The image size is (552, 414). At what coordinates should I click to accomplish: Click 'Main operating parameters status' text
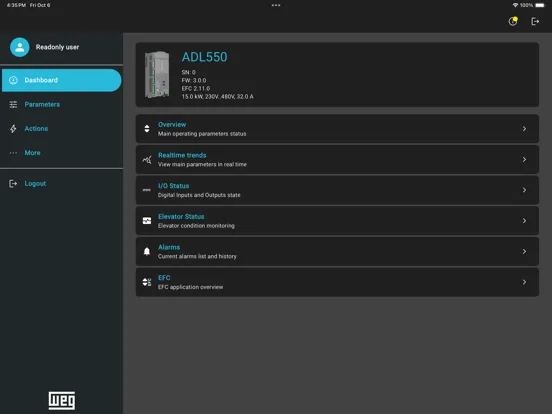tap(202, 134)
